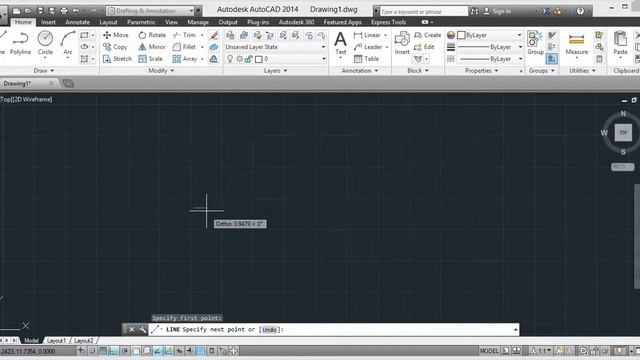Screen dimensions: 640x360
Task: Click the Drawing1* file tab
Action: (17, 84)
